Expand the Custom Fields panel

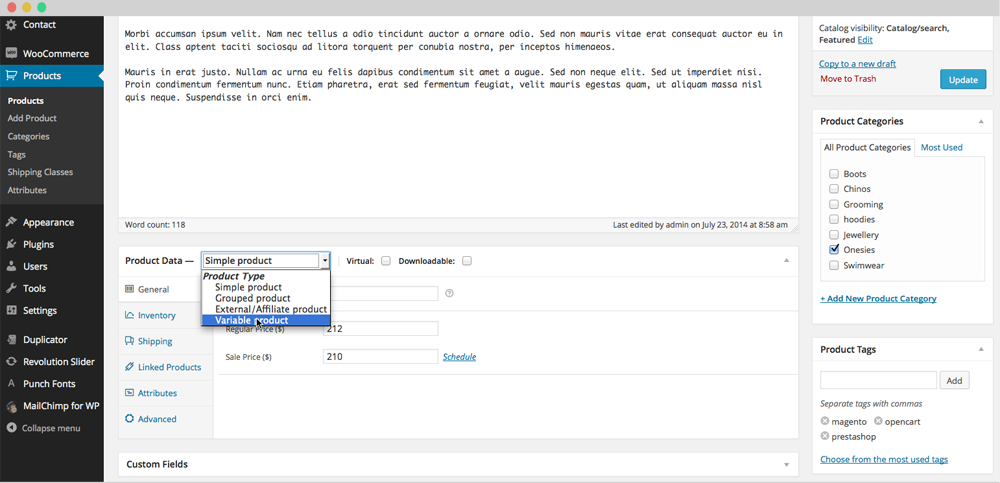click(786, 464)
